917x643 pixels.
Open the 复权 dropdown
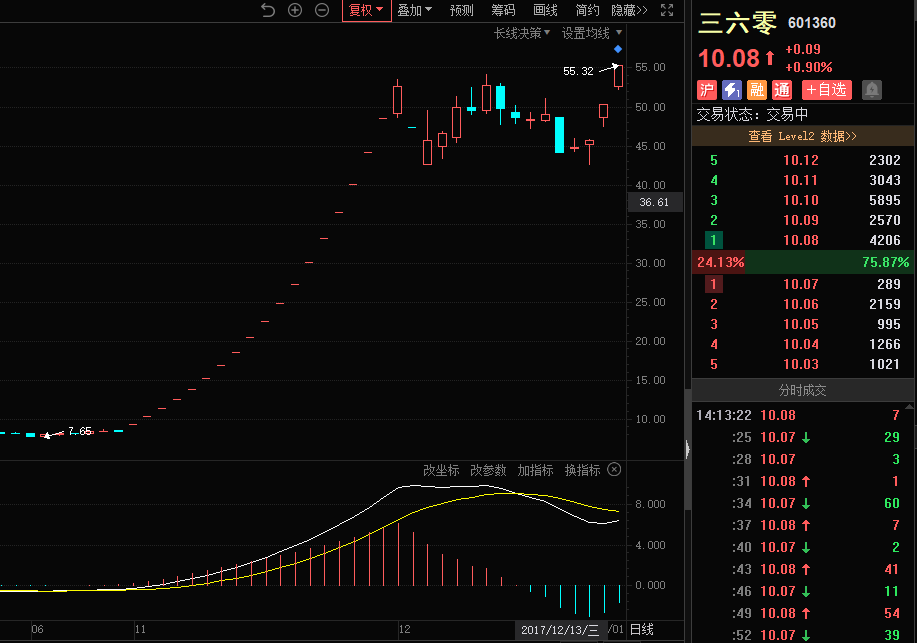[365, 10]
